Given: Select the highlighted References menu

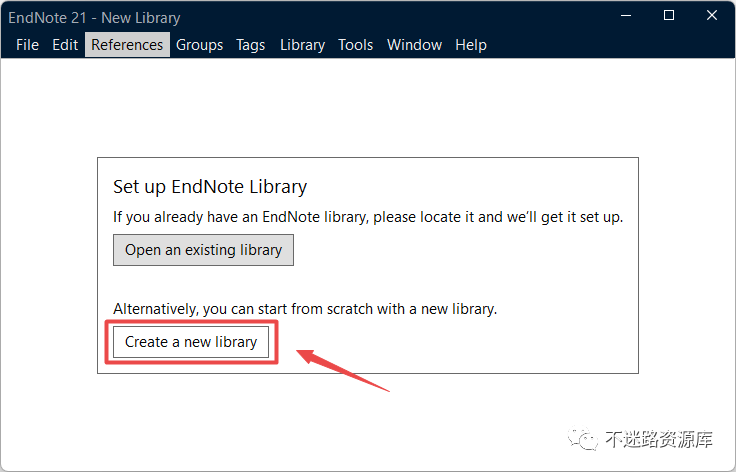Looking at the screenshot, I should click(127, 45).
